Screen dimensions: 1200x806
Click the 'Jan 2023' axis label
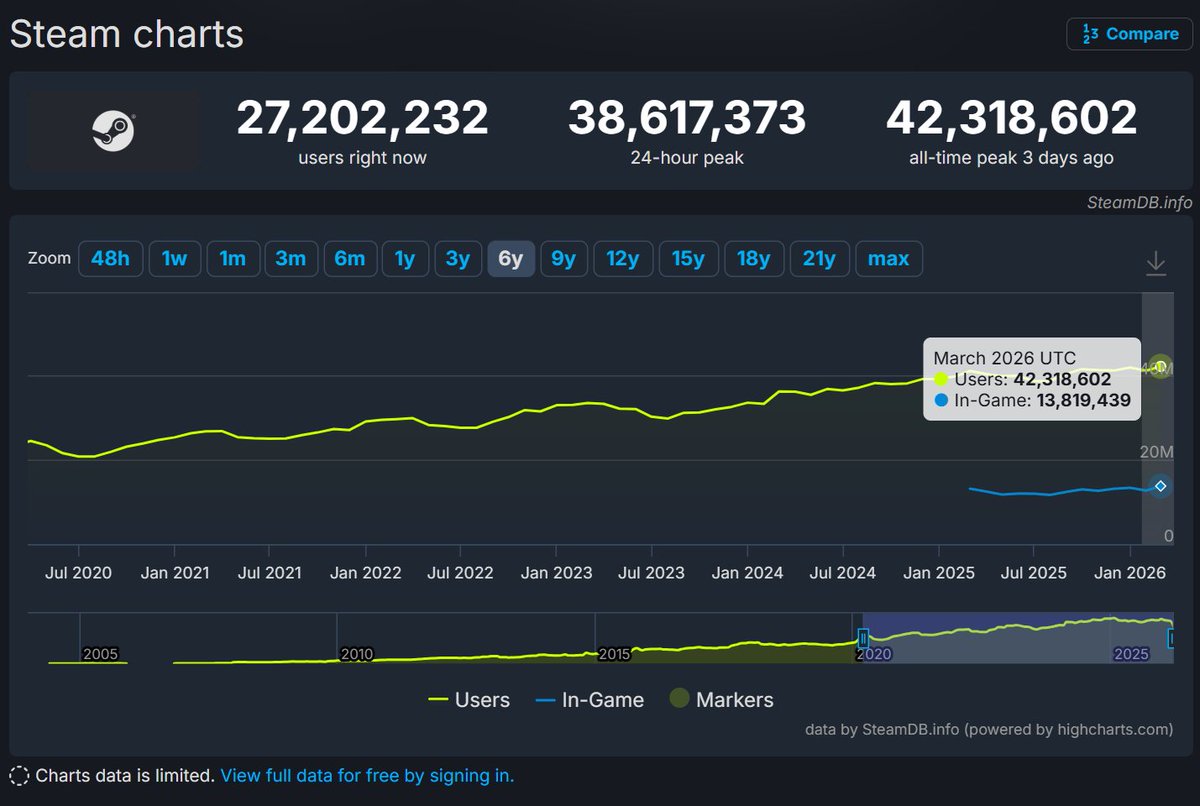557,573
